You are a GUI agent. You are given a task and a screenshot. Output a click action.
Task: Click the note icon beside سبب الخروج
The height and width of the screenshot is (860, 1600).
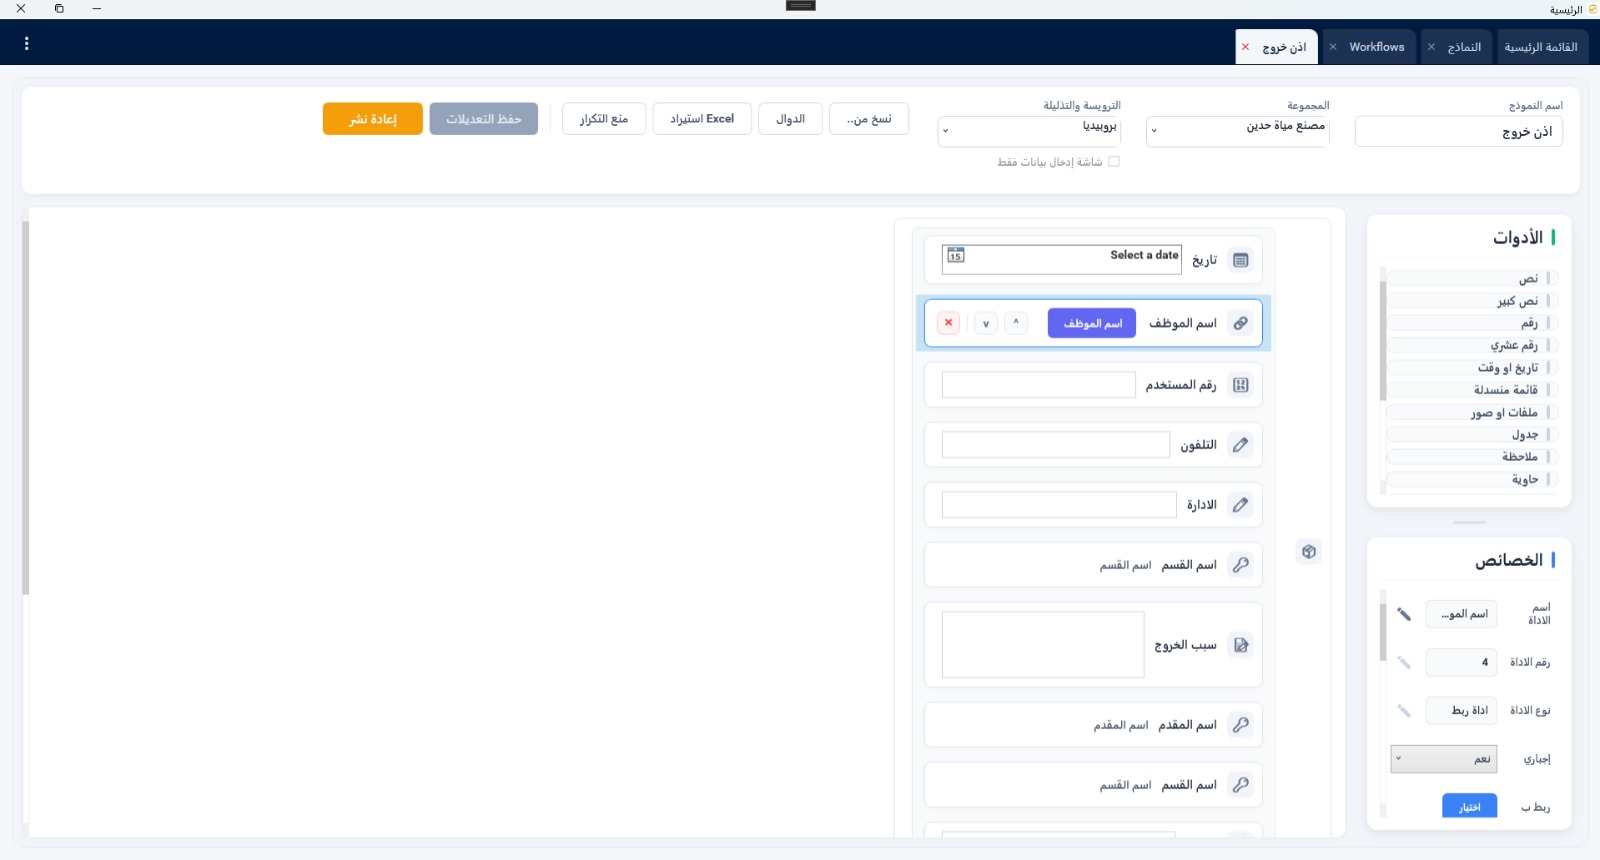point(1241,645)
